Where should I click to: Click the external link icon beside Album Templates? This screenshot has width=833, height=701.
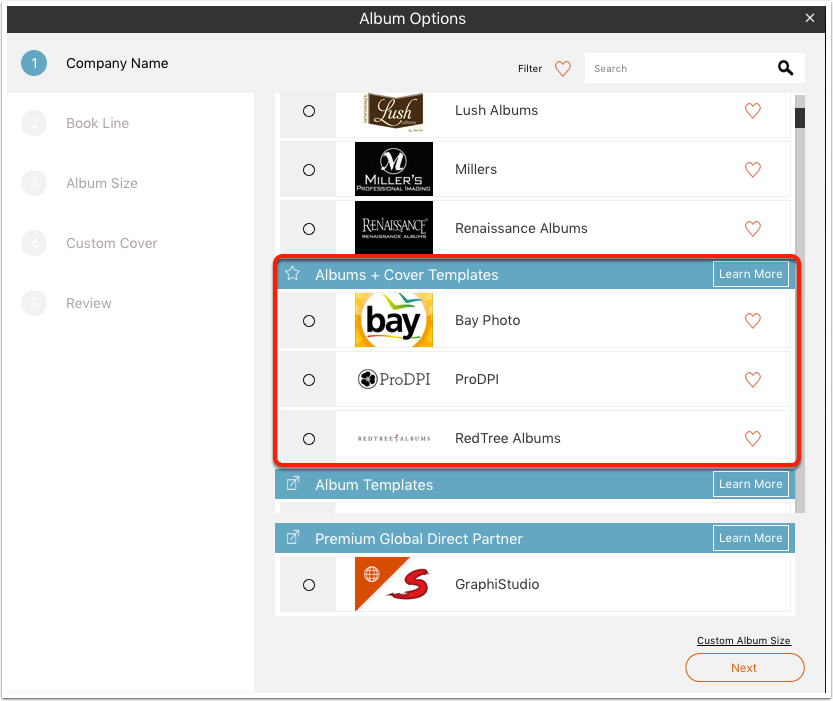(293, 484)
